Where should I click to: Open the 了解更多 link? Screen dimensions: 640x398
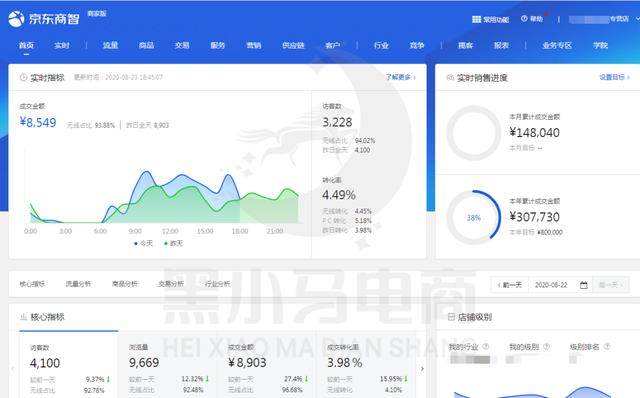click(x=400, y=77)
